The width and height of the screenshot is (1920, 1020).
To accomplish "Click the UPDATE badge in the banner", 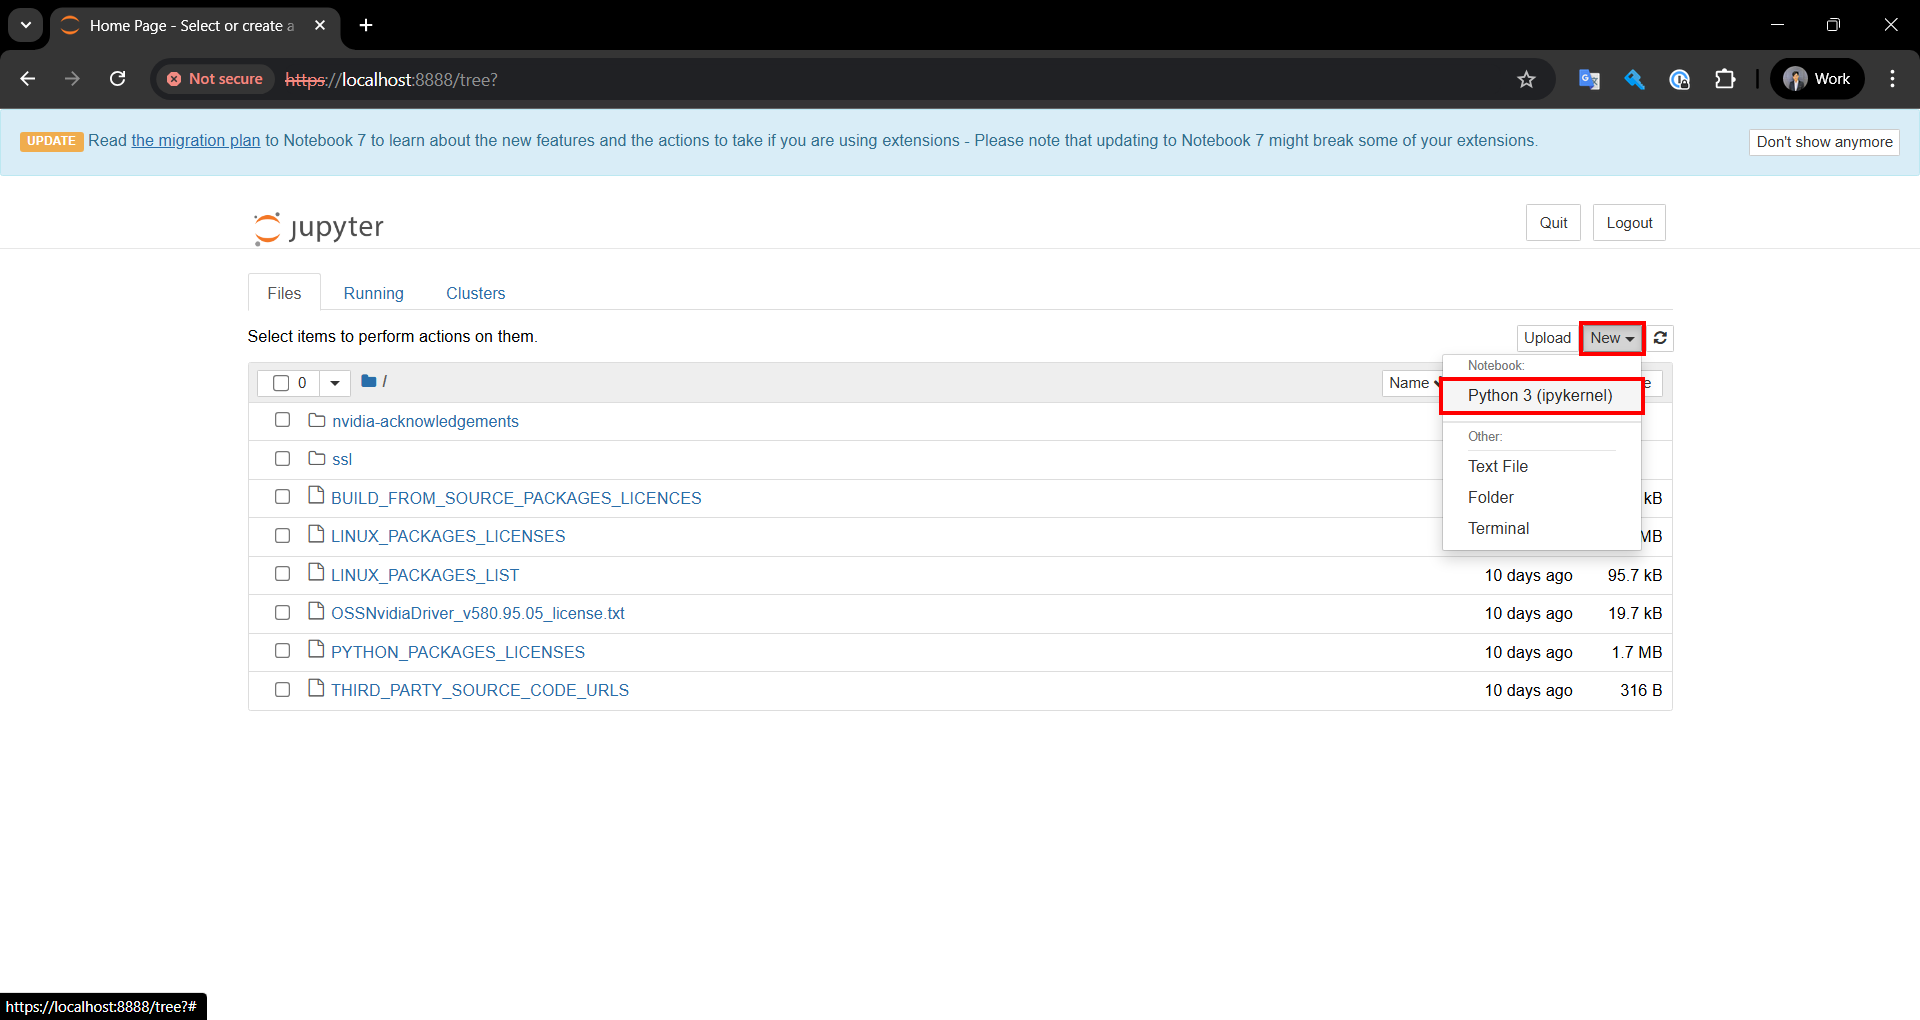I will coord(51,141).
